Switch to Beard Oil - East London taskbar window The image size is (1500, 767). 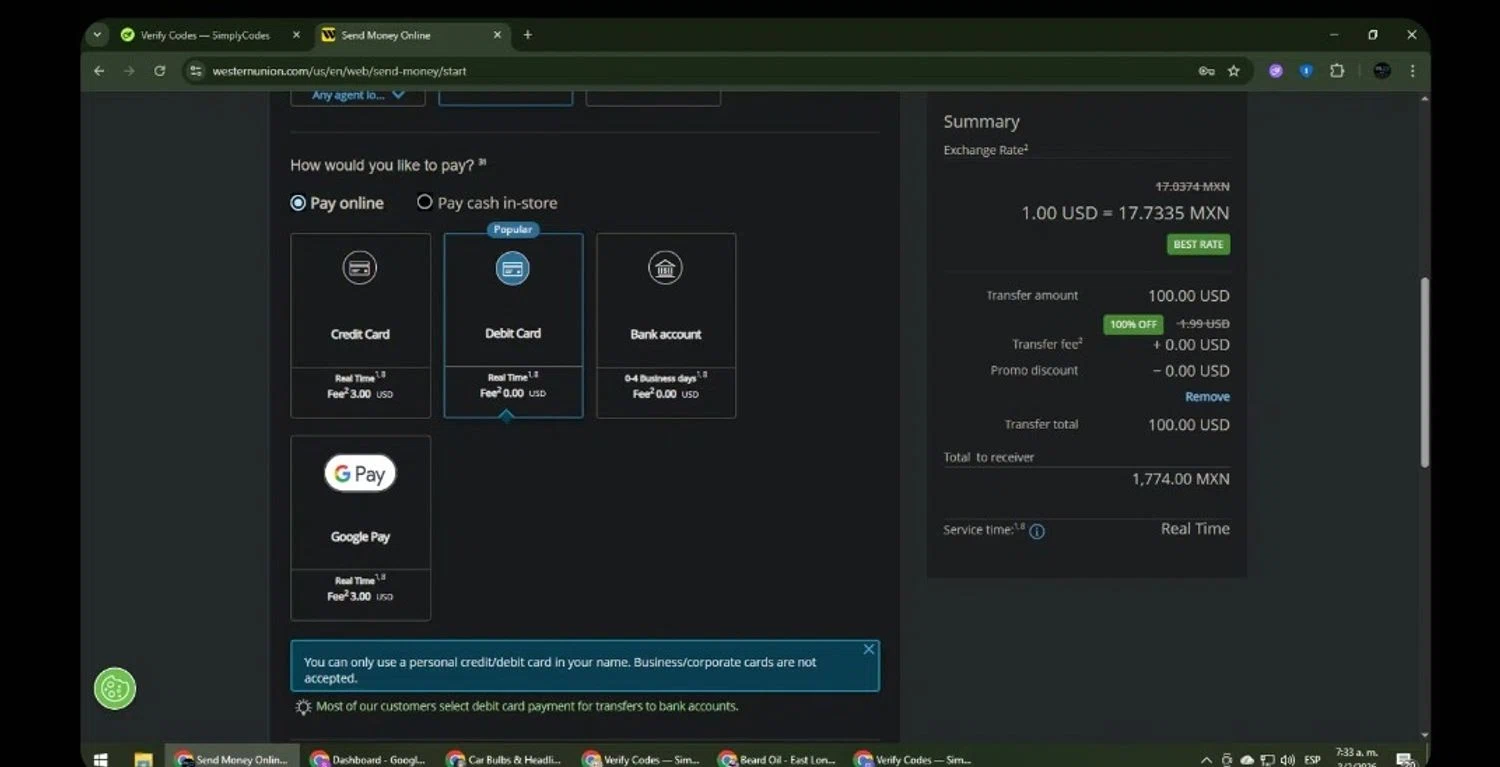point(776,759)
